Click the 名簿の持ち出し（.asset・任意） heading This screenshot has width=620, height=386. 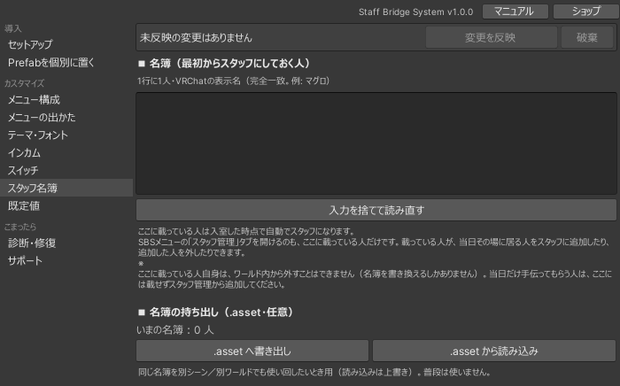point(216,312)
